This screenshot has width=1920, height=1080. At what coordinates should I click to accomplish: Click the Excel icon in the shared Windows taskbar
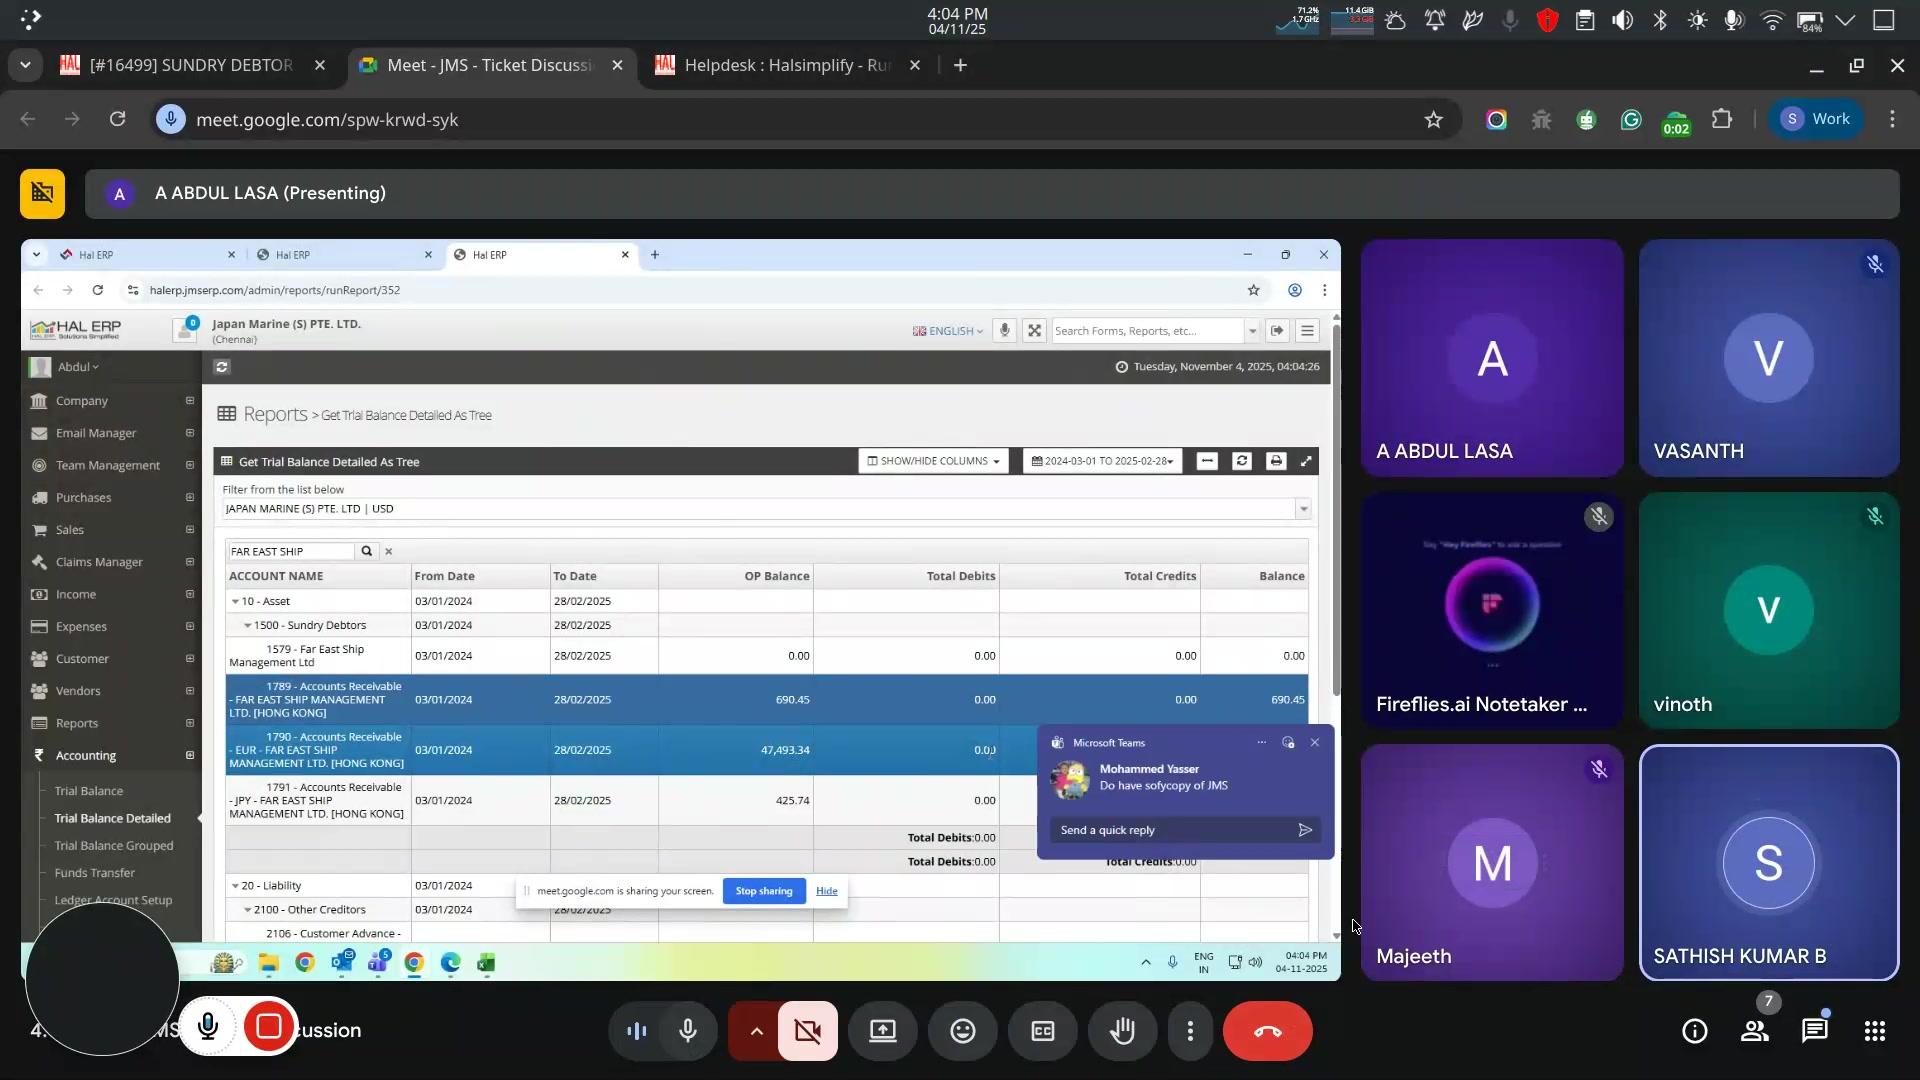[486, 963]
